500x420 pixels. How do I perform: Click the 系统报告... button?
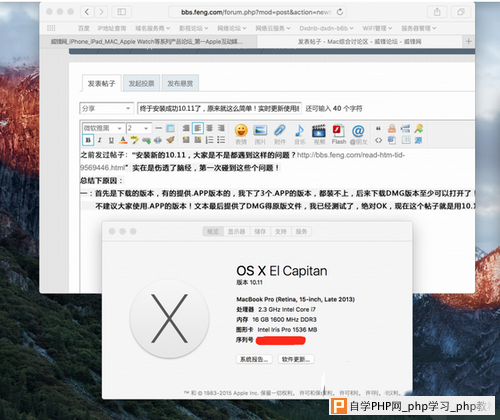click(x=254, y=359)
